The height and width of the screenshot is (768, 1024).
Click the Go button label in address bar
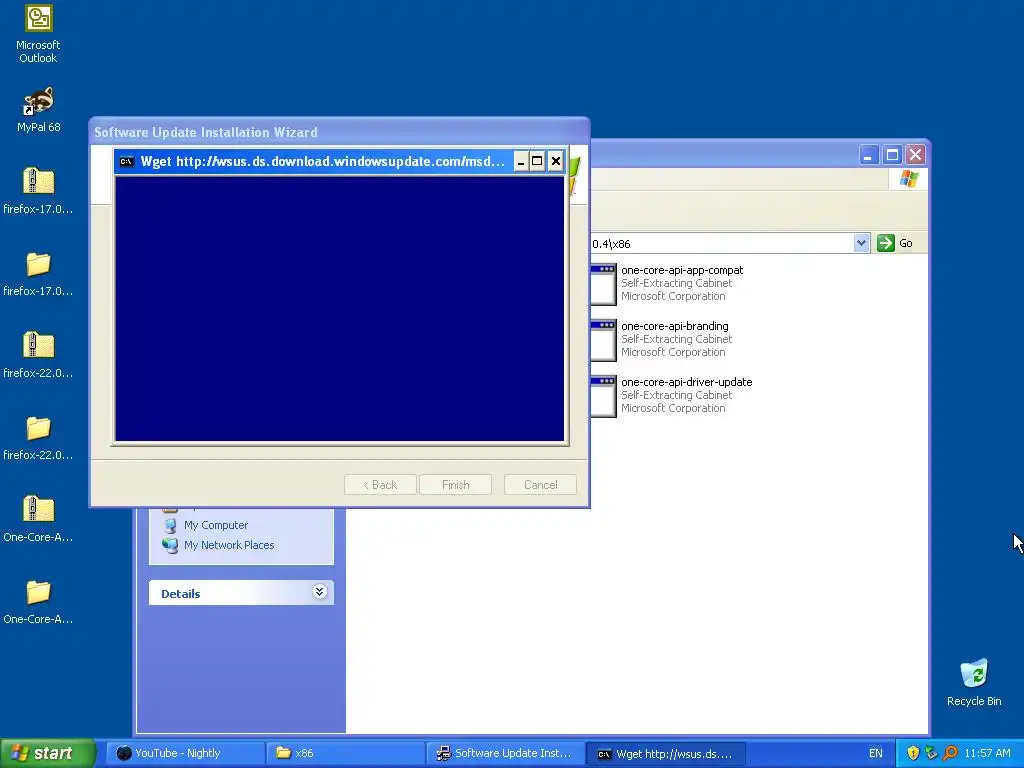pos(906,243)
